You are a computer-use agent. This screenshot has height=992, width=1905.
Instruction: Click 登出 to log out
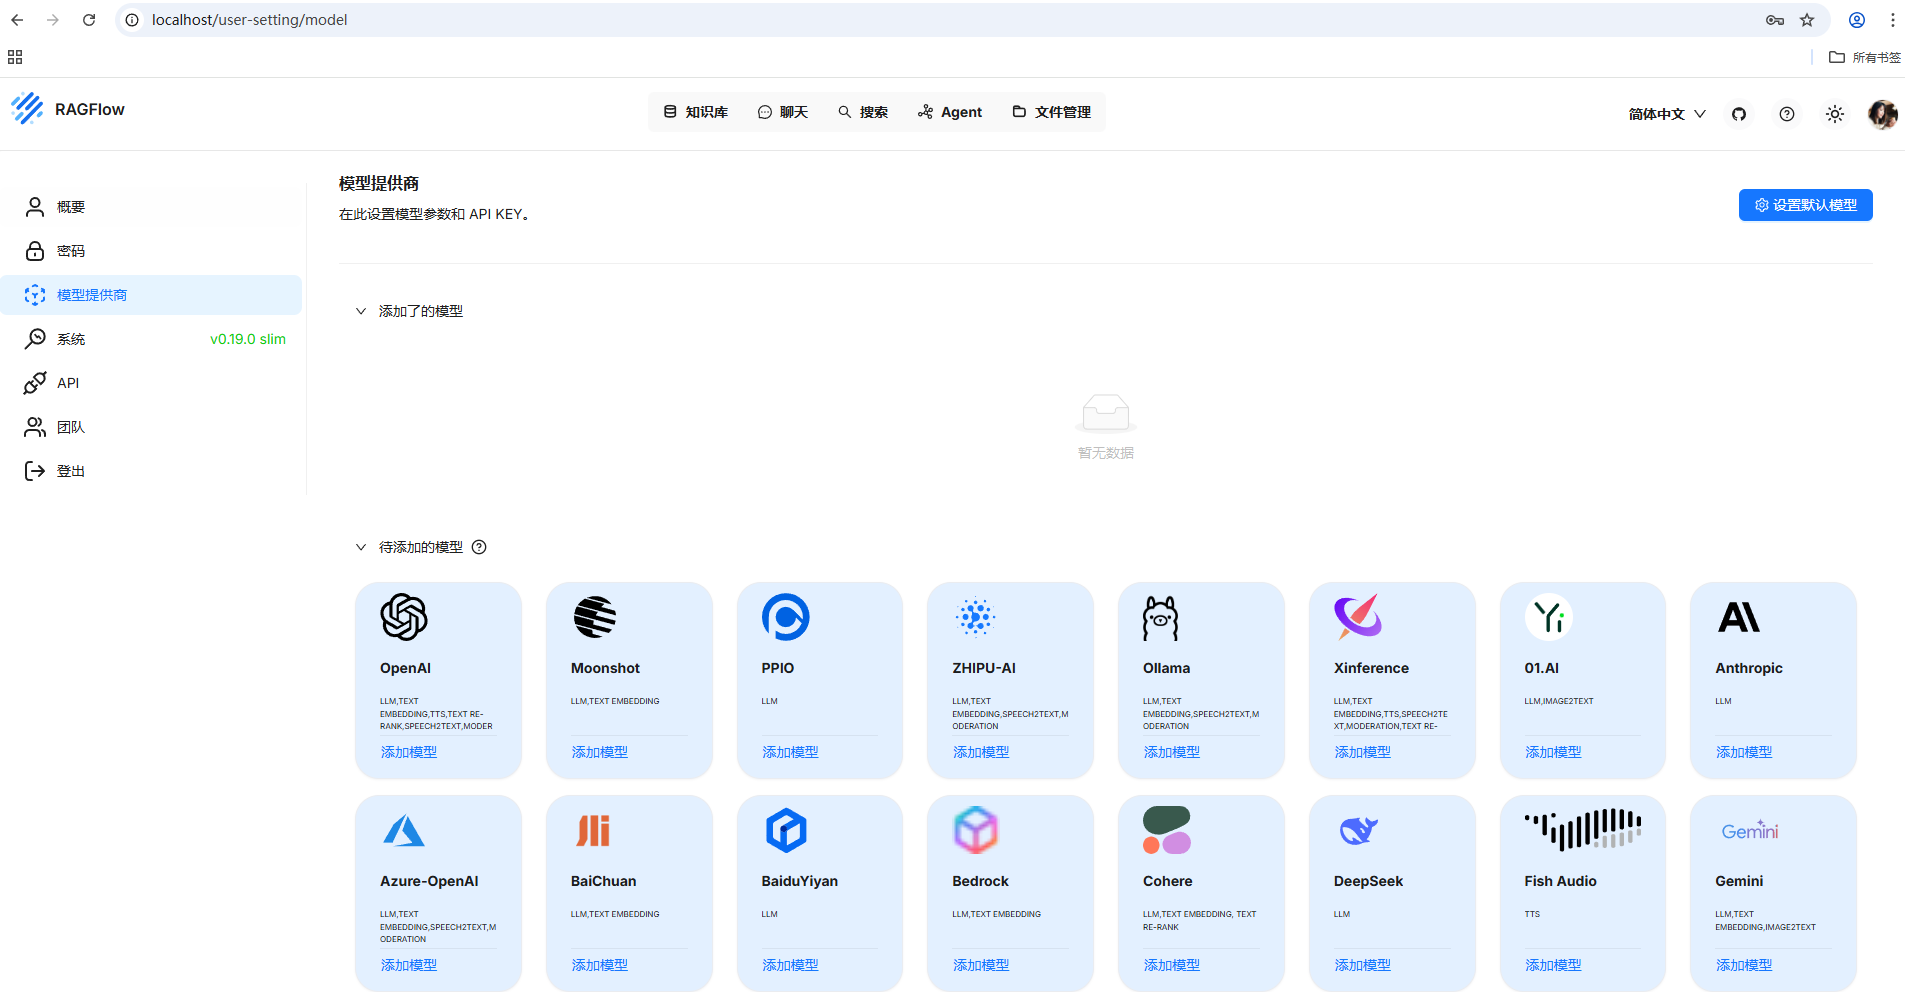point(151,471)
